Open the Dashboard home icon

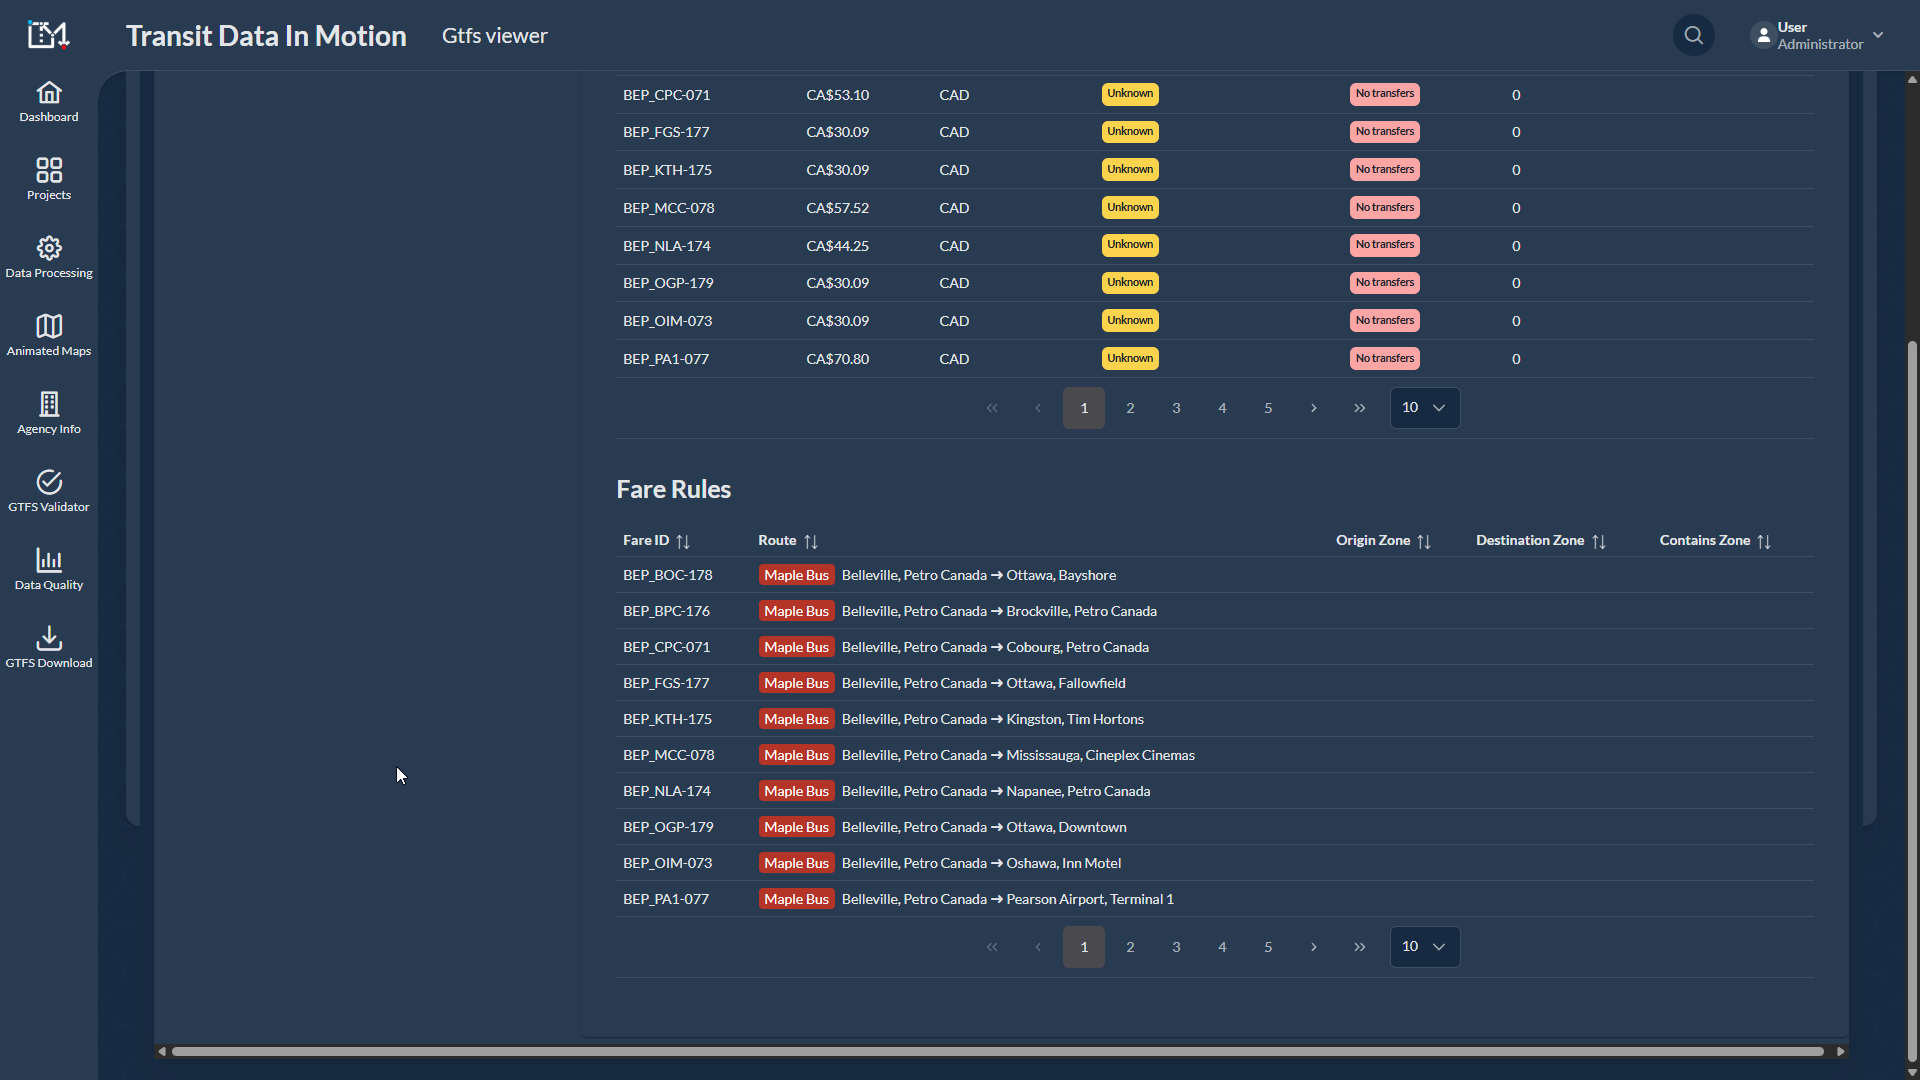48,93
